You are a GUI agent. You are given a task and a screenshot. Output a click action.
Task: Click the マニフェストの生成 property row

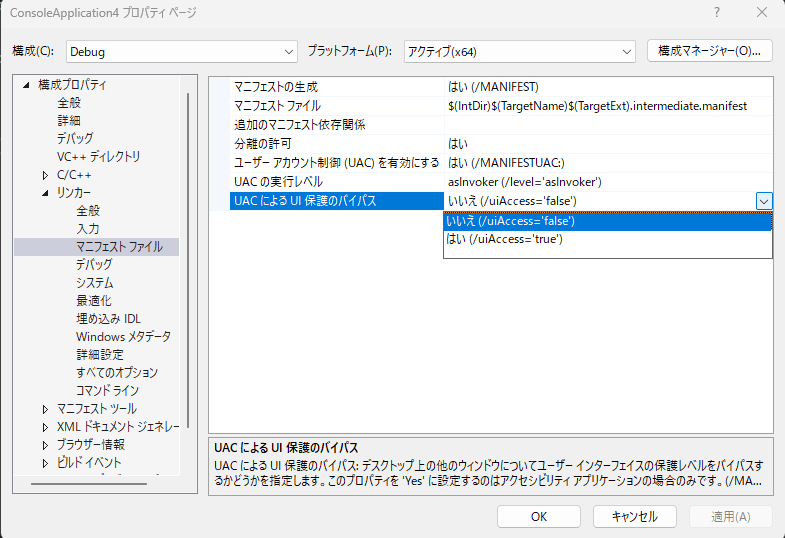[501, 87]
